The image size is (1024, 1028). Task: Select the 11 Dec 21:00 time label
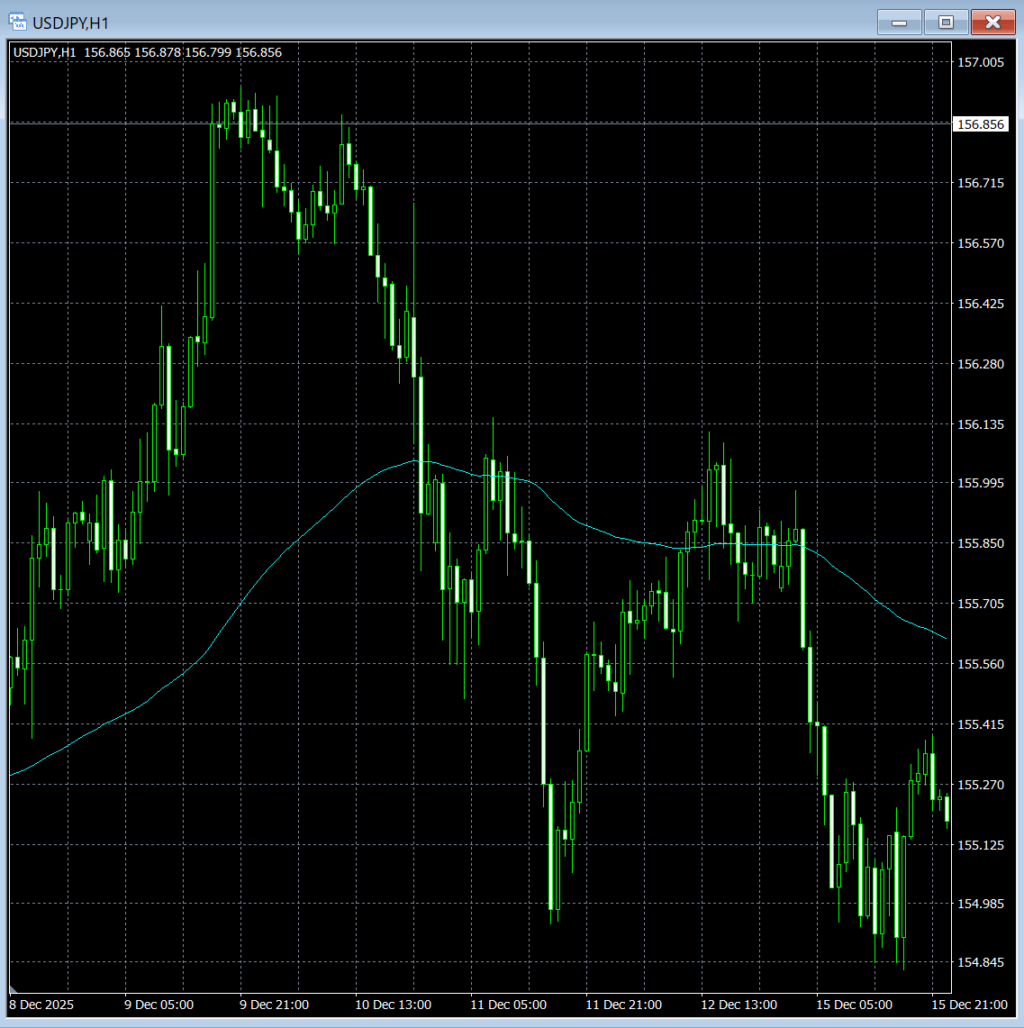[624, 1004]
